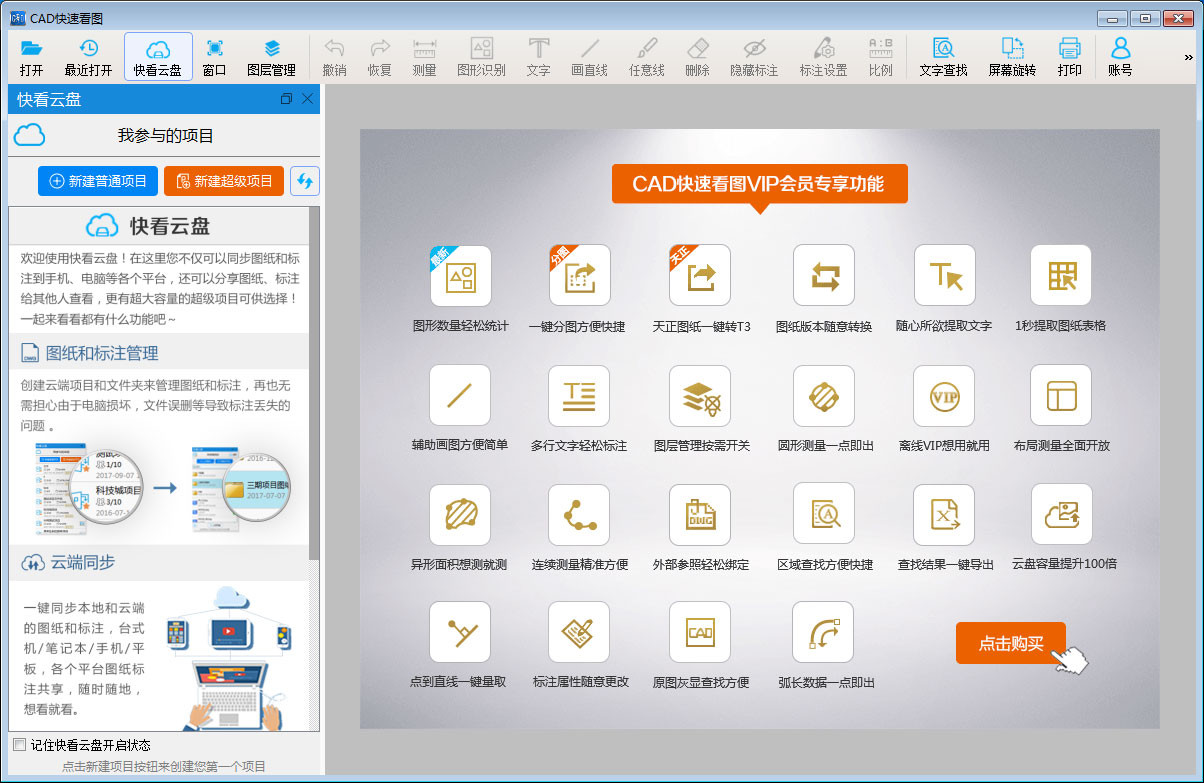Screen dimensions: 1204x783
Task: Expand the toolbar overflow chevron
Action: click(1188, 57)
